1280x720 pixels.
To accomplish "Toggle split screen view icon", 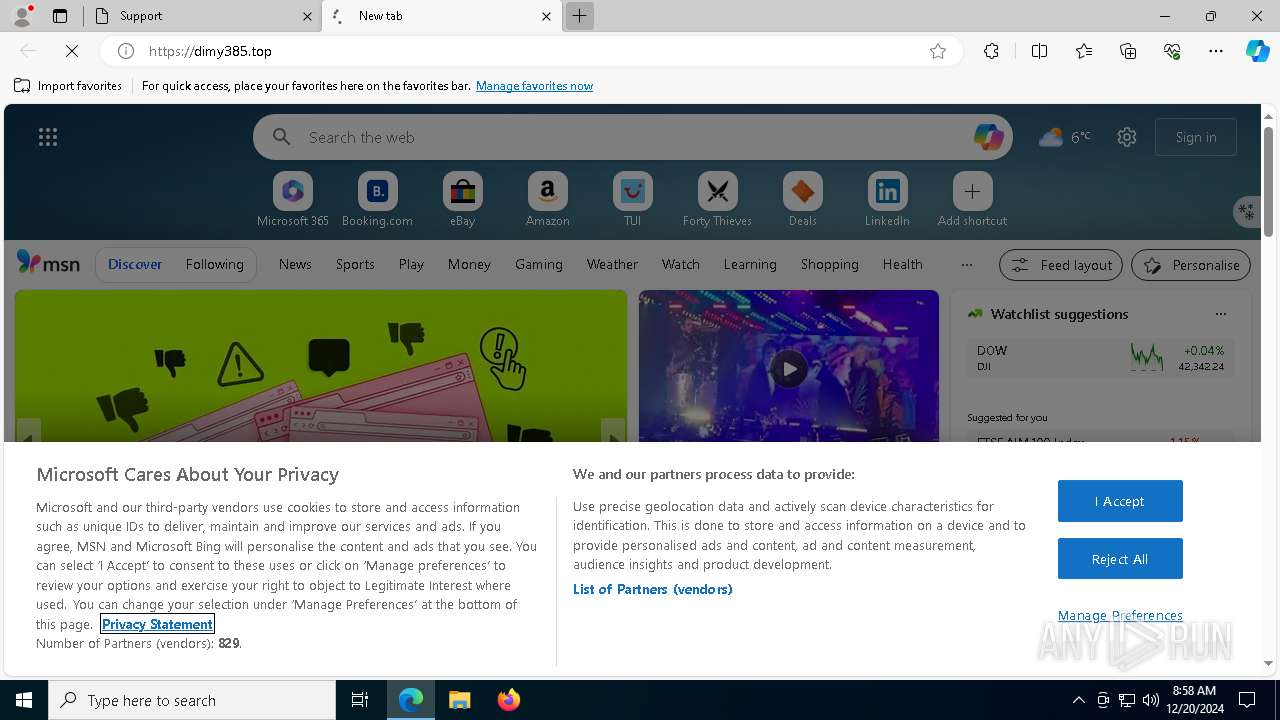I will point(1039,51).
